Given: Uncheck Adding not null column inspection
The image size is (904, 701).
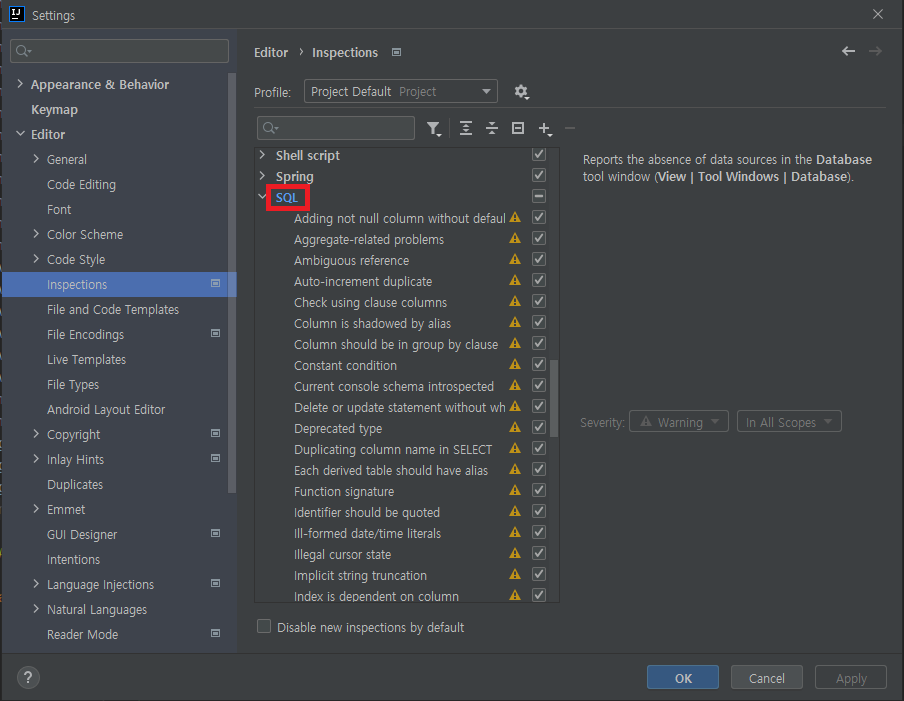Looking at the screenshot, I should click(539, 217).
